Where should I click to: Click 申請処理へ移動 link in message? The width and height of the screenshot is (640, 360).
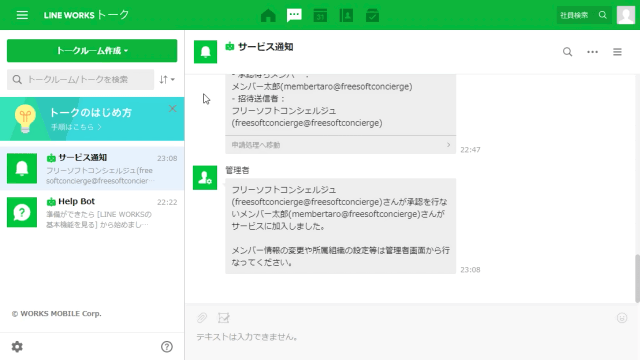(340, 145)
